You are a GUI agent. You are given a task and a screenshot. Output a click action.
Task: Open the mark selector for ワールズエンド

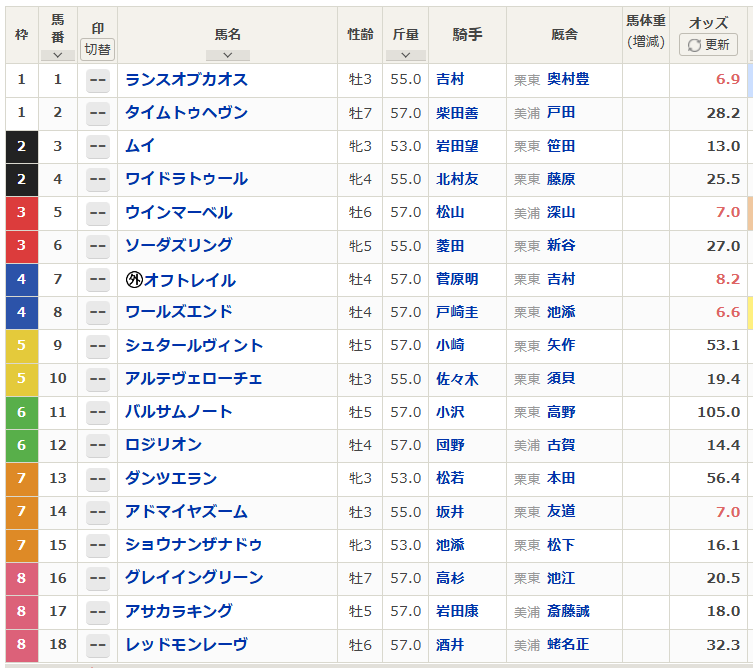click(97, 313)
